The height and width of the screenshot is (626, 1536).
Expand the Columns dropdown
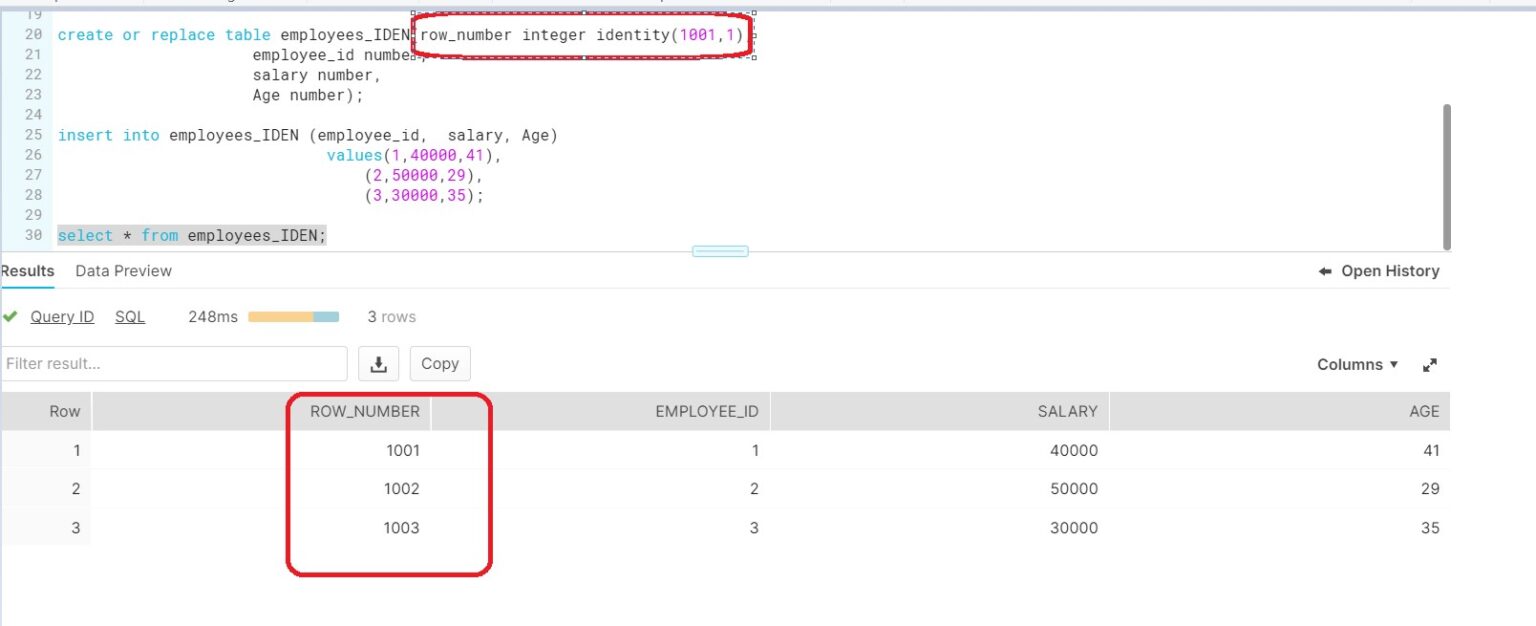[1357, 365]
